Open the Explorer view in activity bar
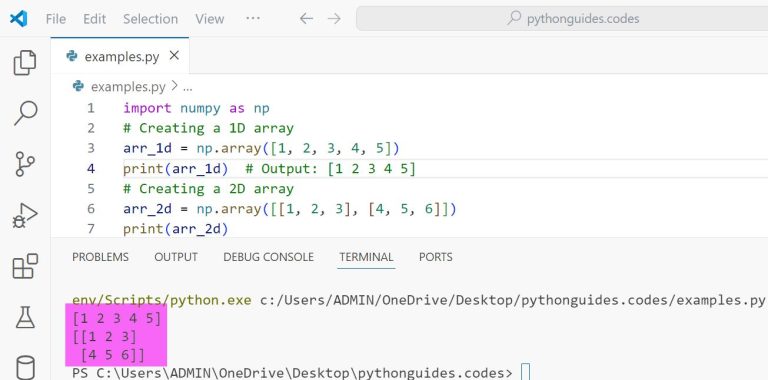768x380 pixels. pyautogui.click(x=25, y=63)
